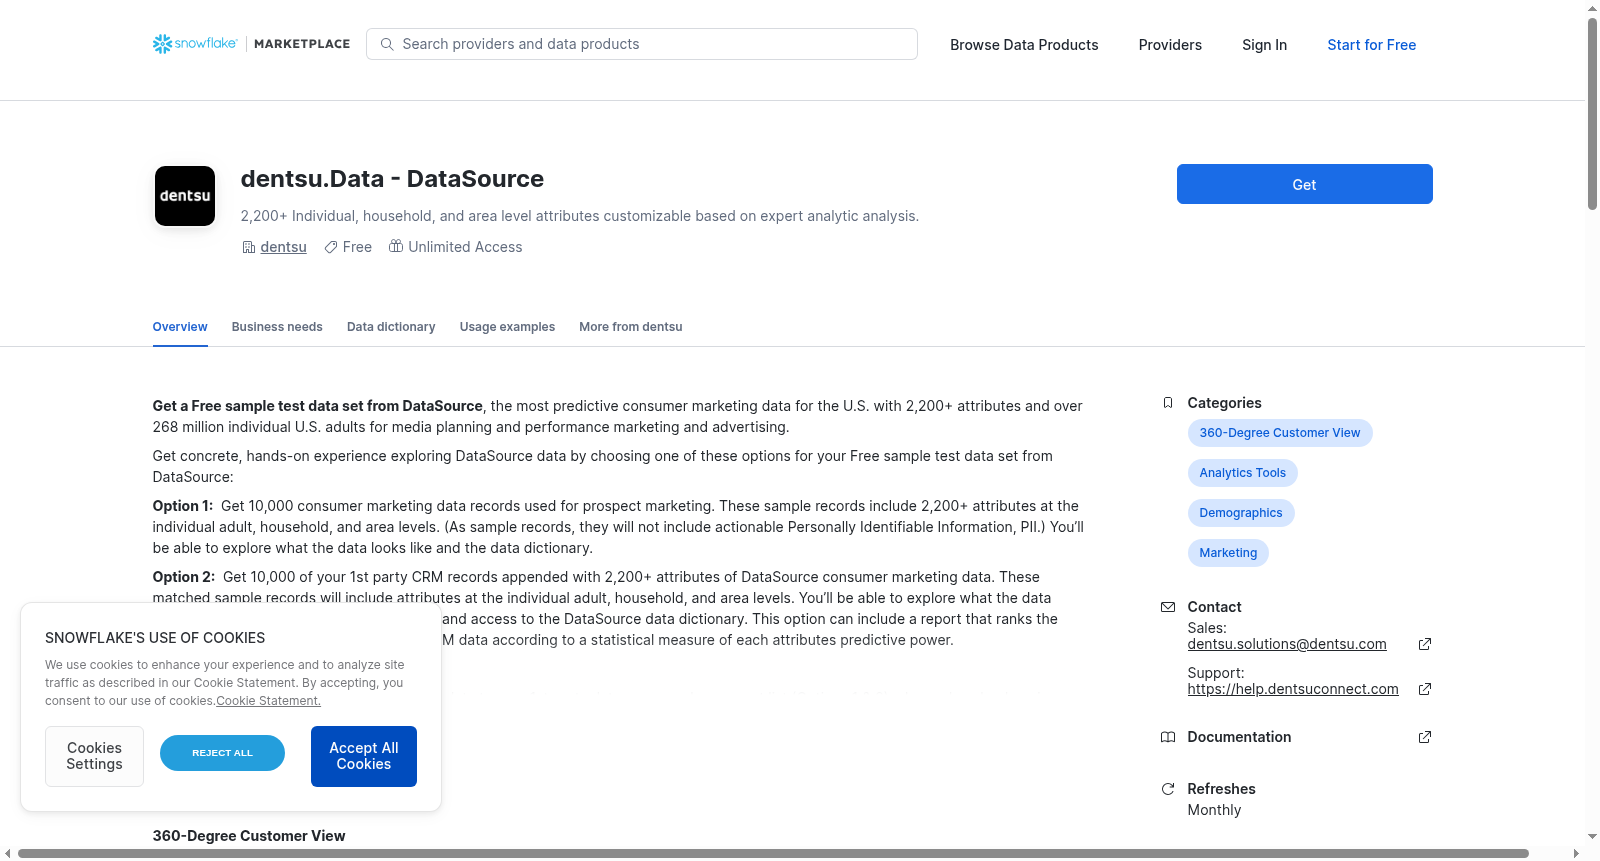Open external link icon for support URL
This screenshot has width=1600, height=861.
pos(1425,689)
